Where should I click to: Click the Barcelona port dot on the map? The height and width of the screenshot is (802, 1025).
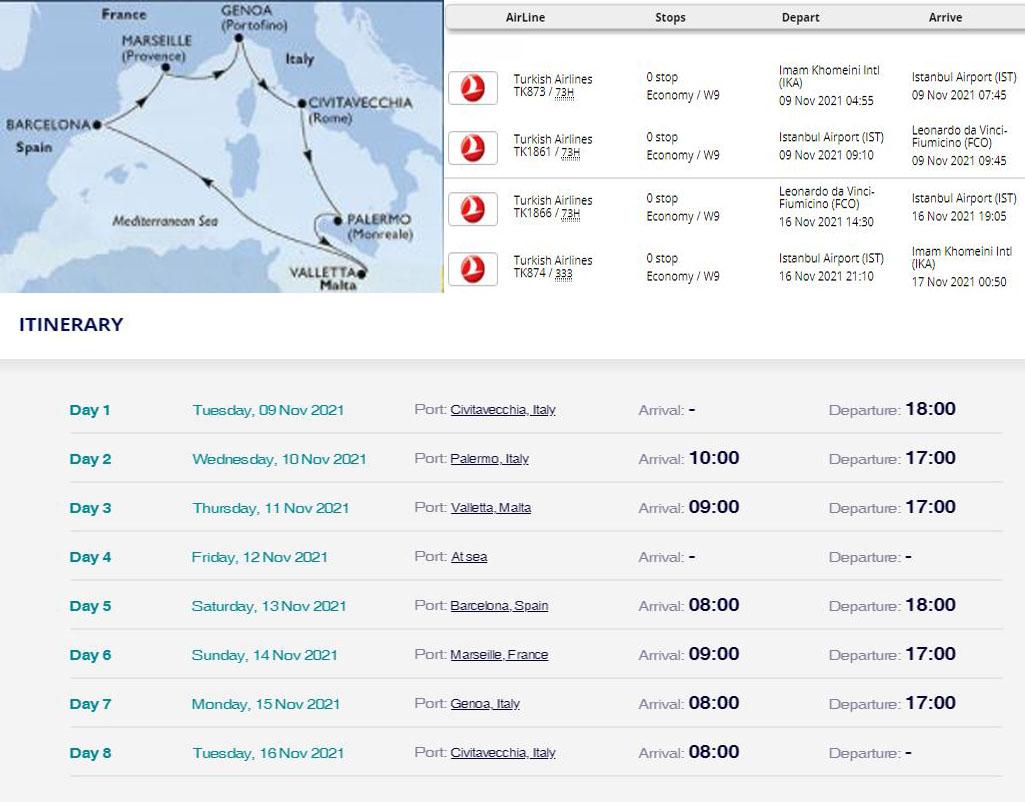coord(97,126)
